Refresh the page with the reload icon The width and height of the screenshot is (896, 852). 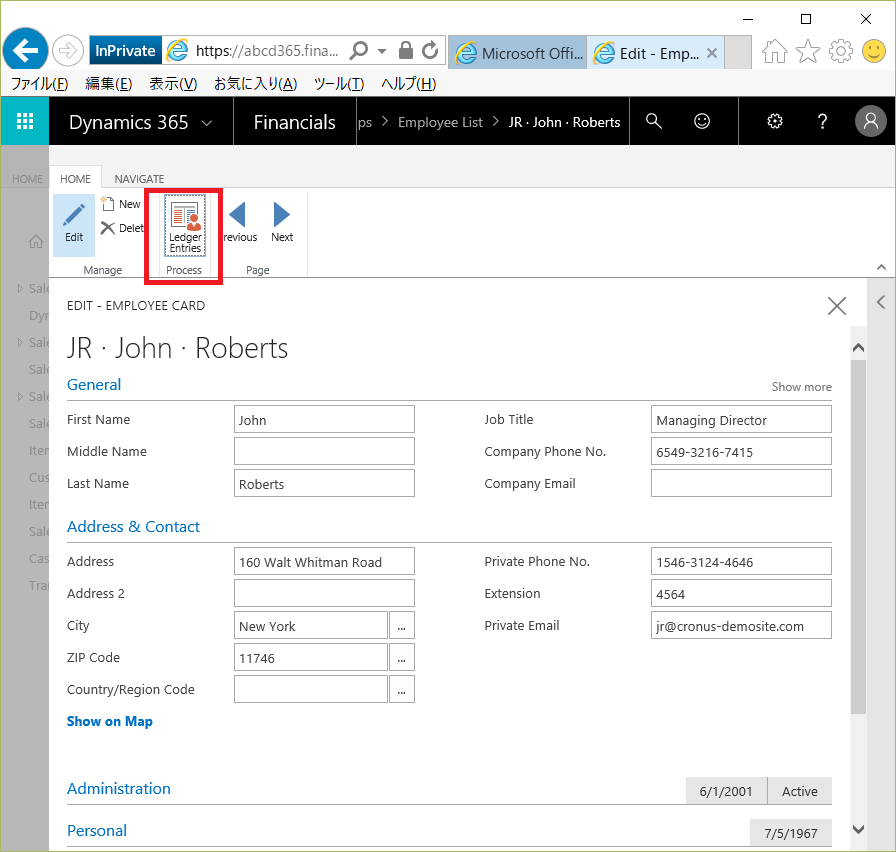(x=430, y=50)
